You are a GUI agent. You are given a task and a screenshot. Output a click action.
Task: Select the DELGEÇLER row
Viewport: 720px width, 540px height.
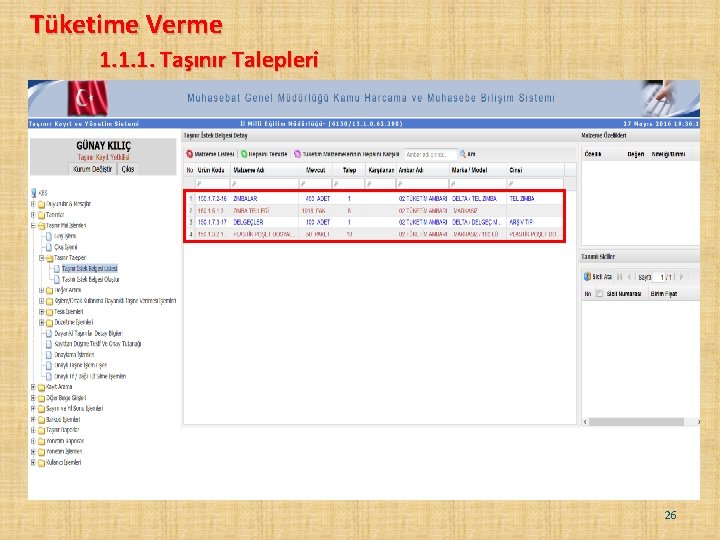coord(374,222)
